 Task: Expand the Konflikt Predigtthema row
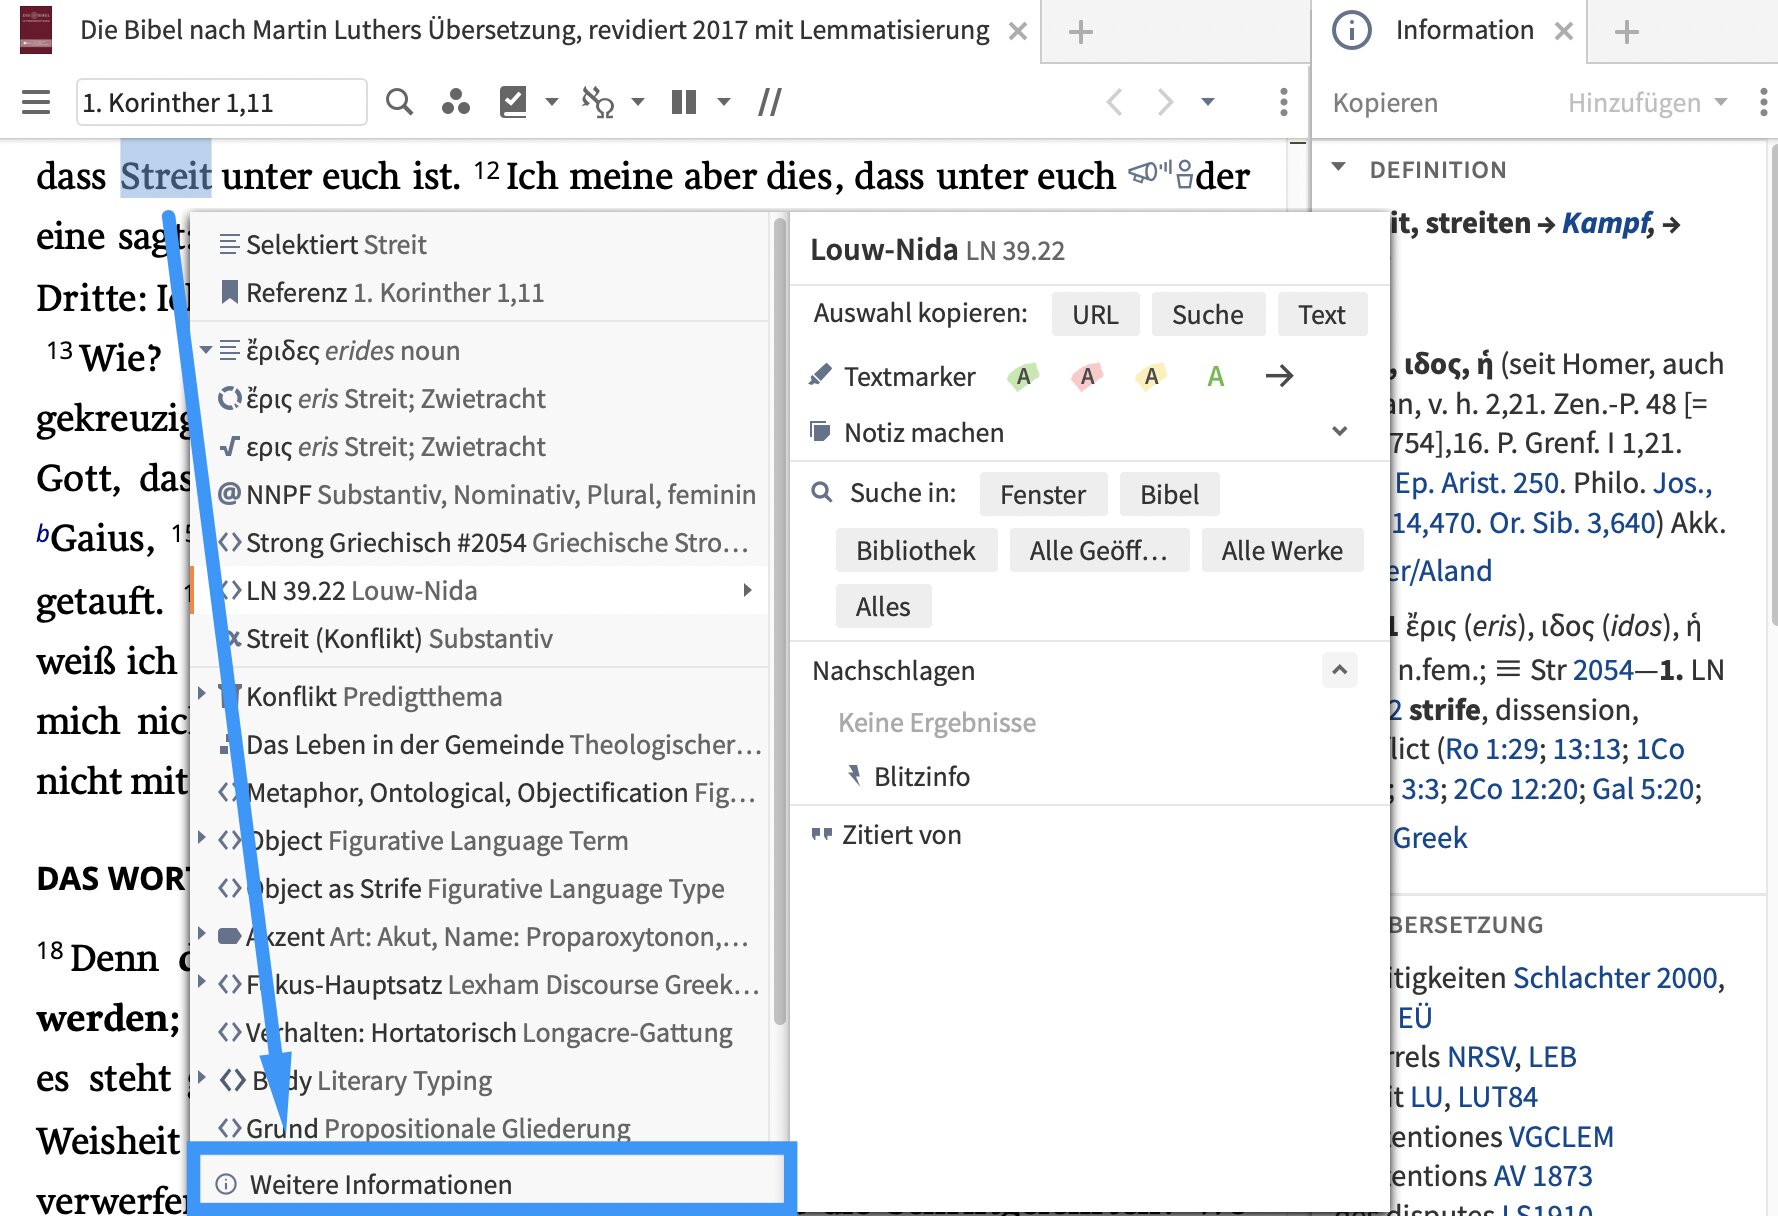pyautogui.click(x=202, y=694)
